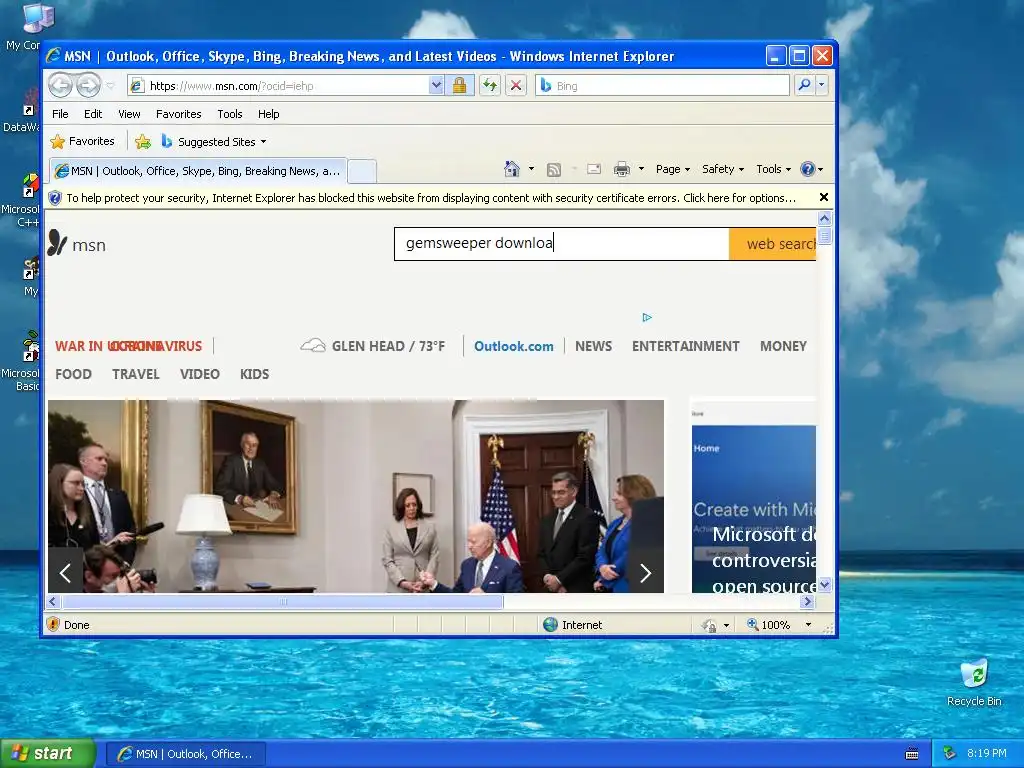Click the web search button
This screenshot has height=768, width=1024.
coord(773,244)
